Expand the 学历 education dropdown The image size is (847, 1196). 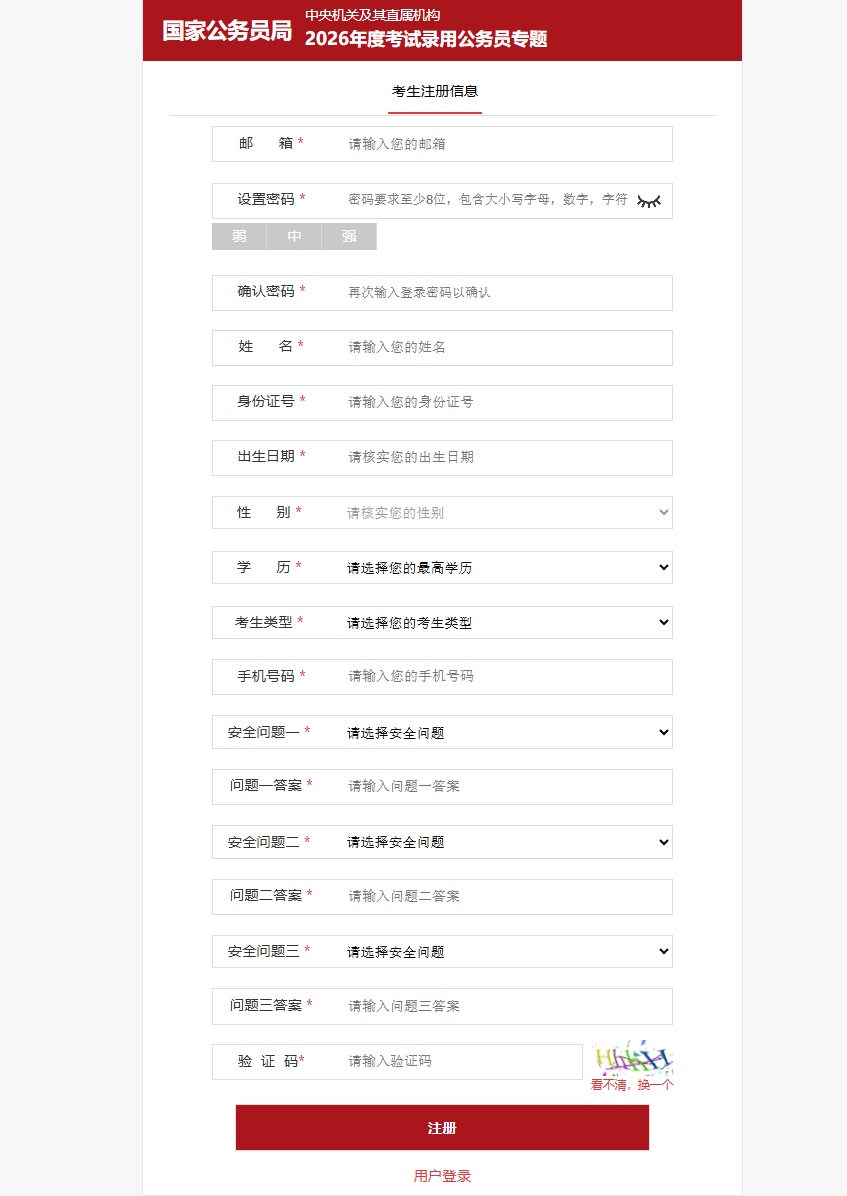(505, 568)
